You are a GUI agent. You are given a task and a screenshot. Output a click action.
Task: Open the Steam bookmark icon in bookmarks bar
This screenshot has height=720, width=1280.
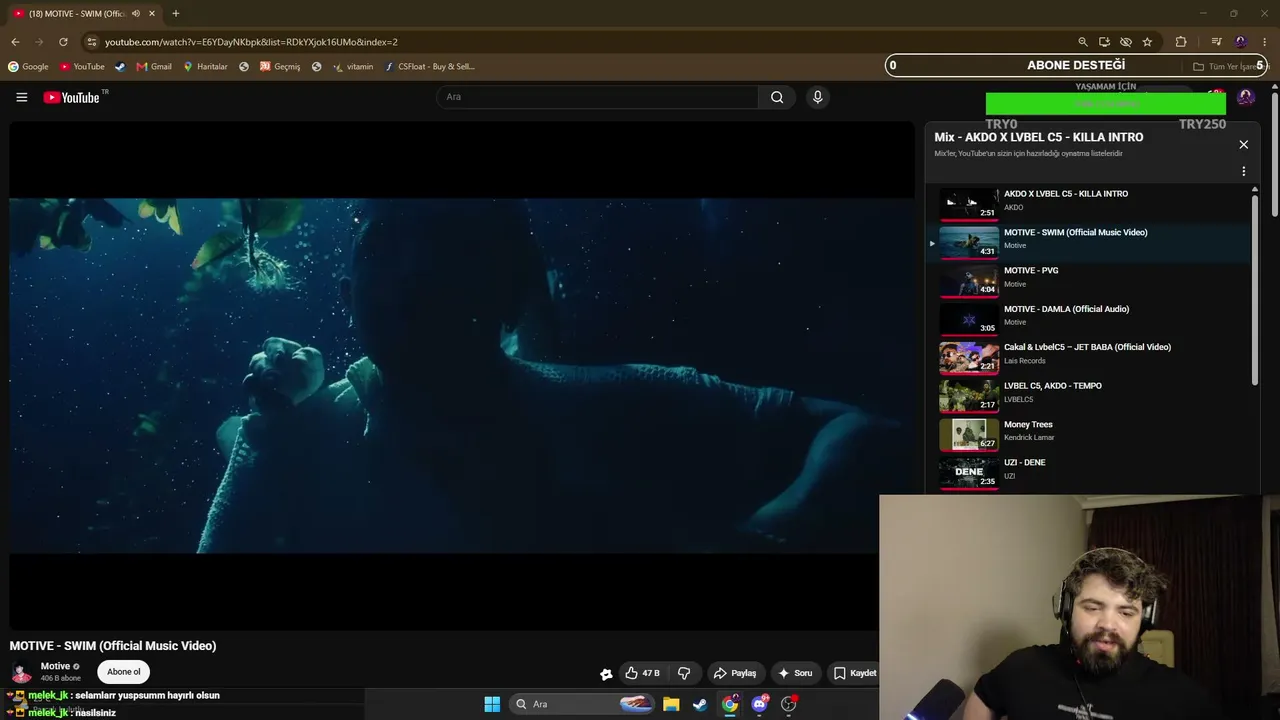click(120, 67)
